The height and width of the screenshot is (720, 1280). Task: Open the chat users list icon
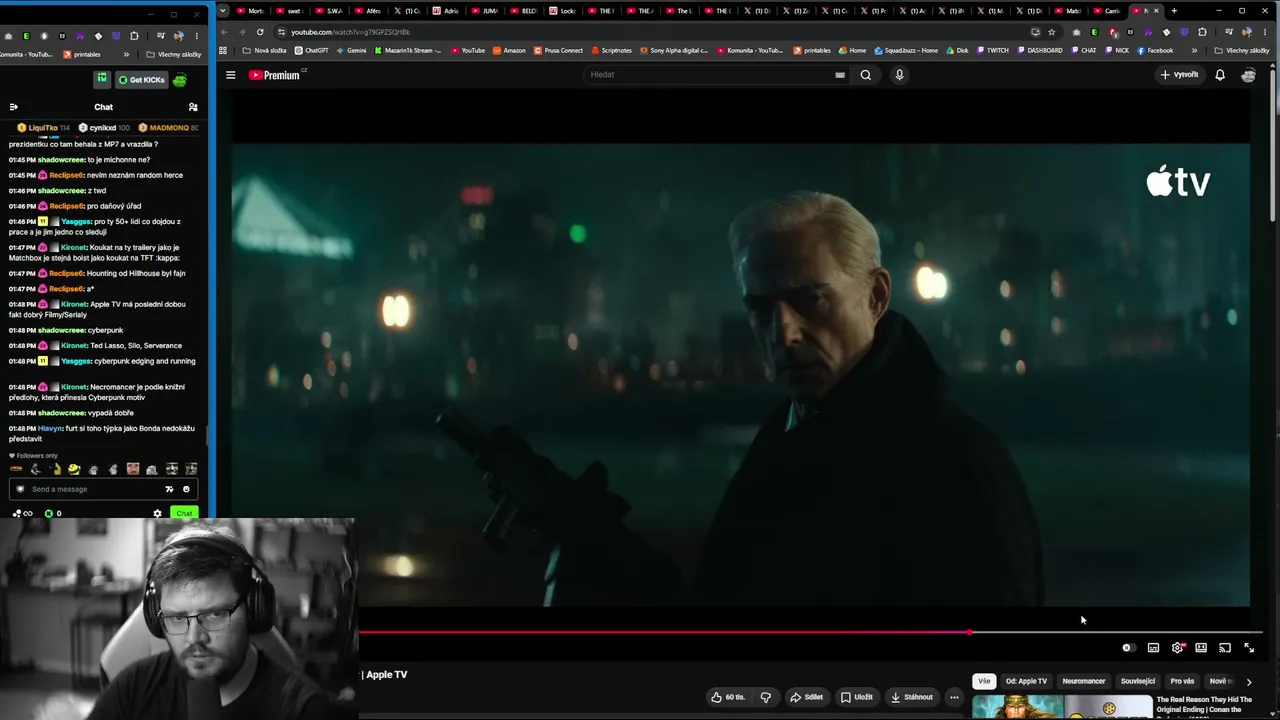[193, 107]
